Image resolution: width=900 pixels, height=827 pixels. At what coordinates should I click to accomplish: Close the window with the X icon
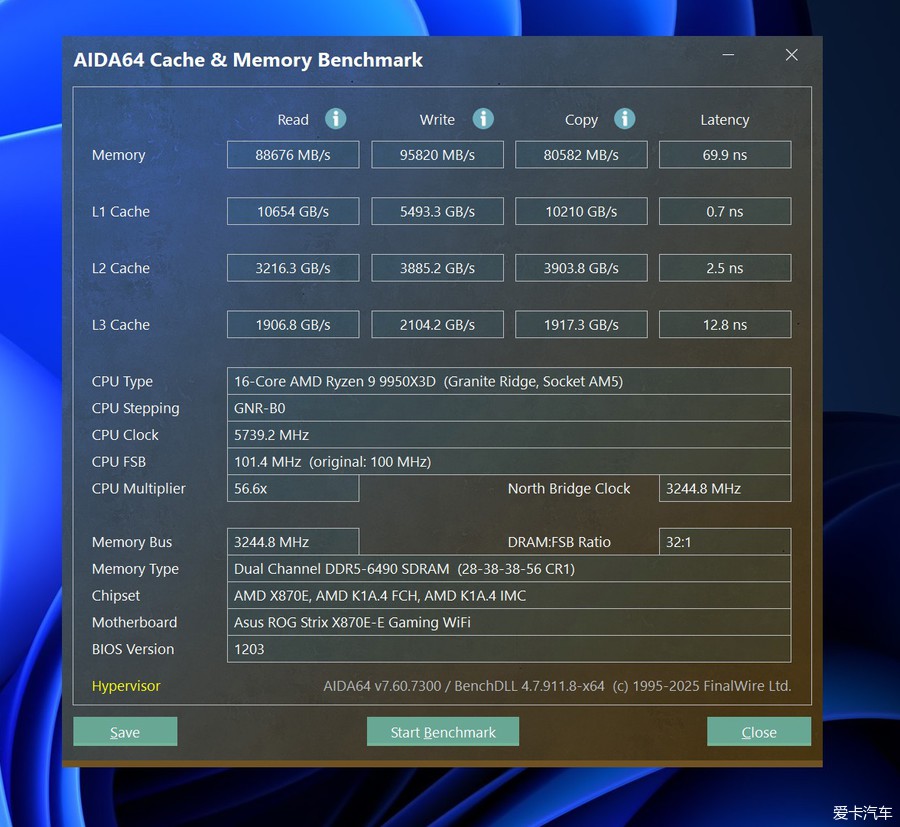tap(792, 55)
